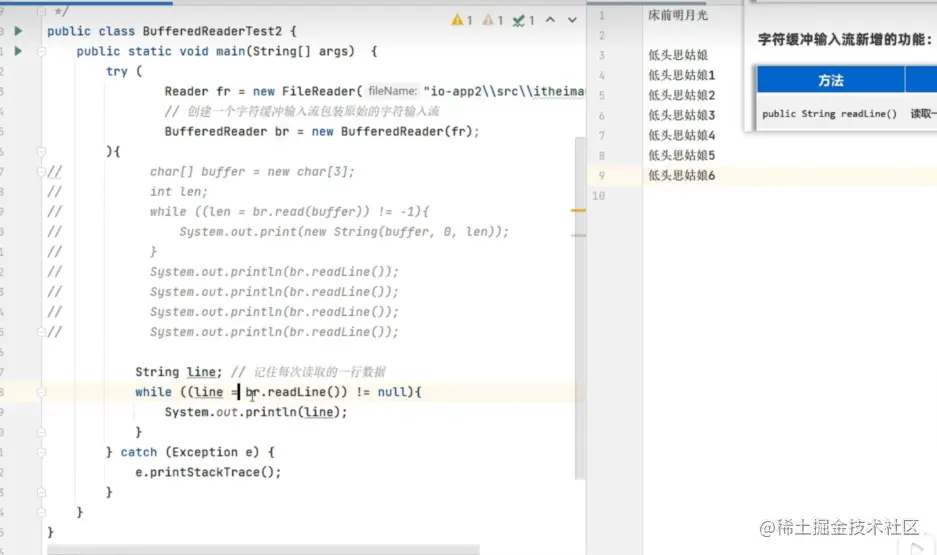Click the editor's vertical scrollbar thumb

pyautogui.click(x=580, y=308)
